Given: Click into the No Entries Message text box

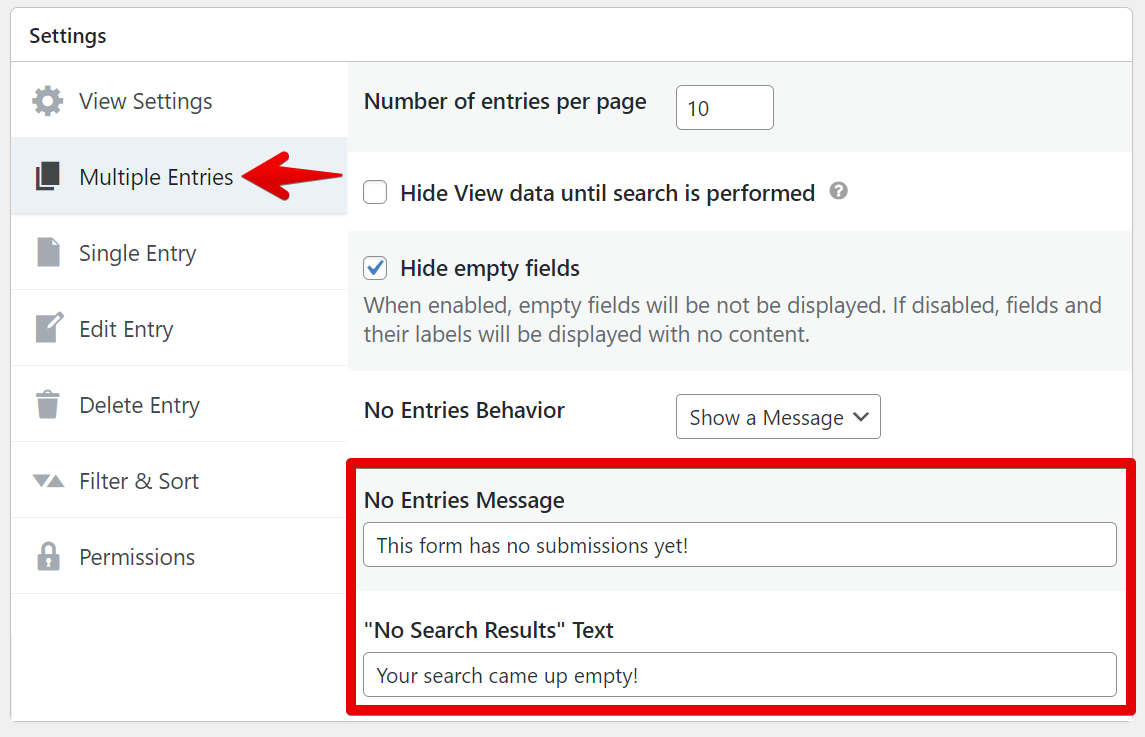Looking at the screenshot, I should 739,545.
